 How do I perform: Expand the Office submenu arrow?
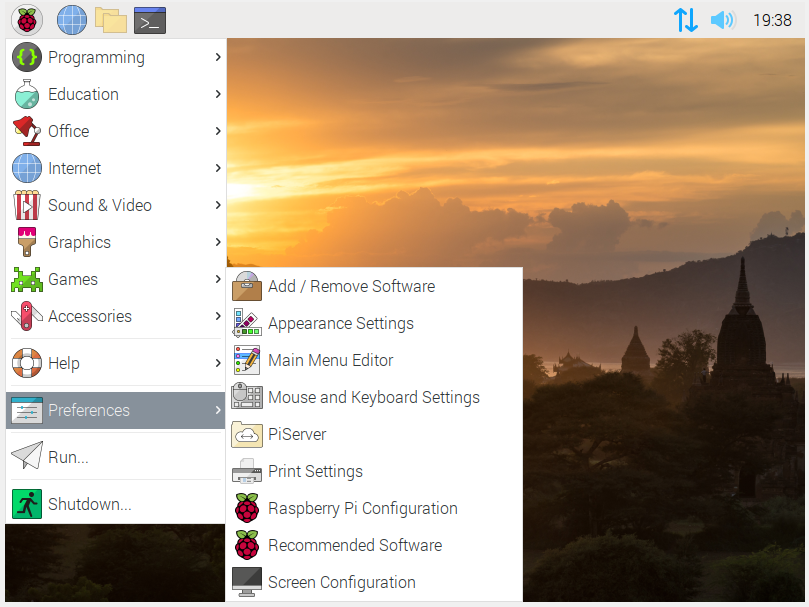tap(218, 131)
